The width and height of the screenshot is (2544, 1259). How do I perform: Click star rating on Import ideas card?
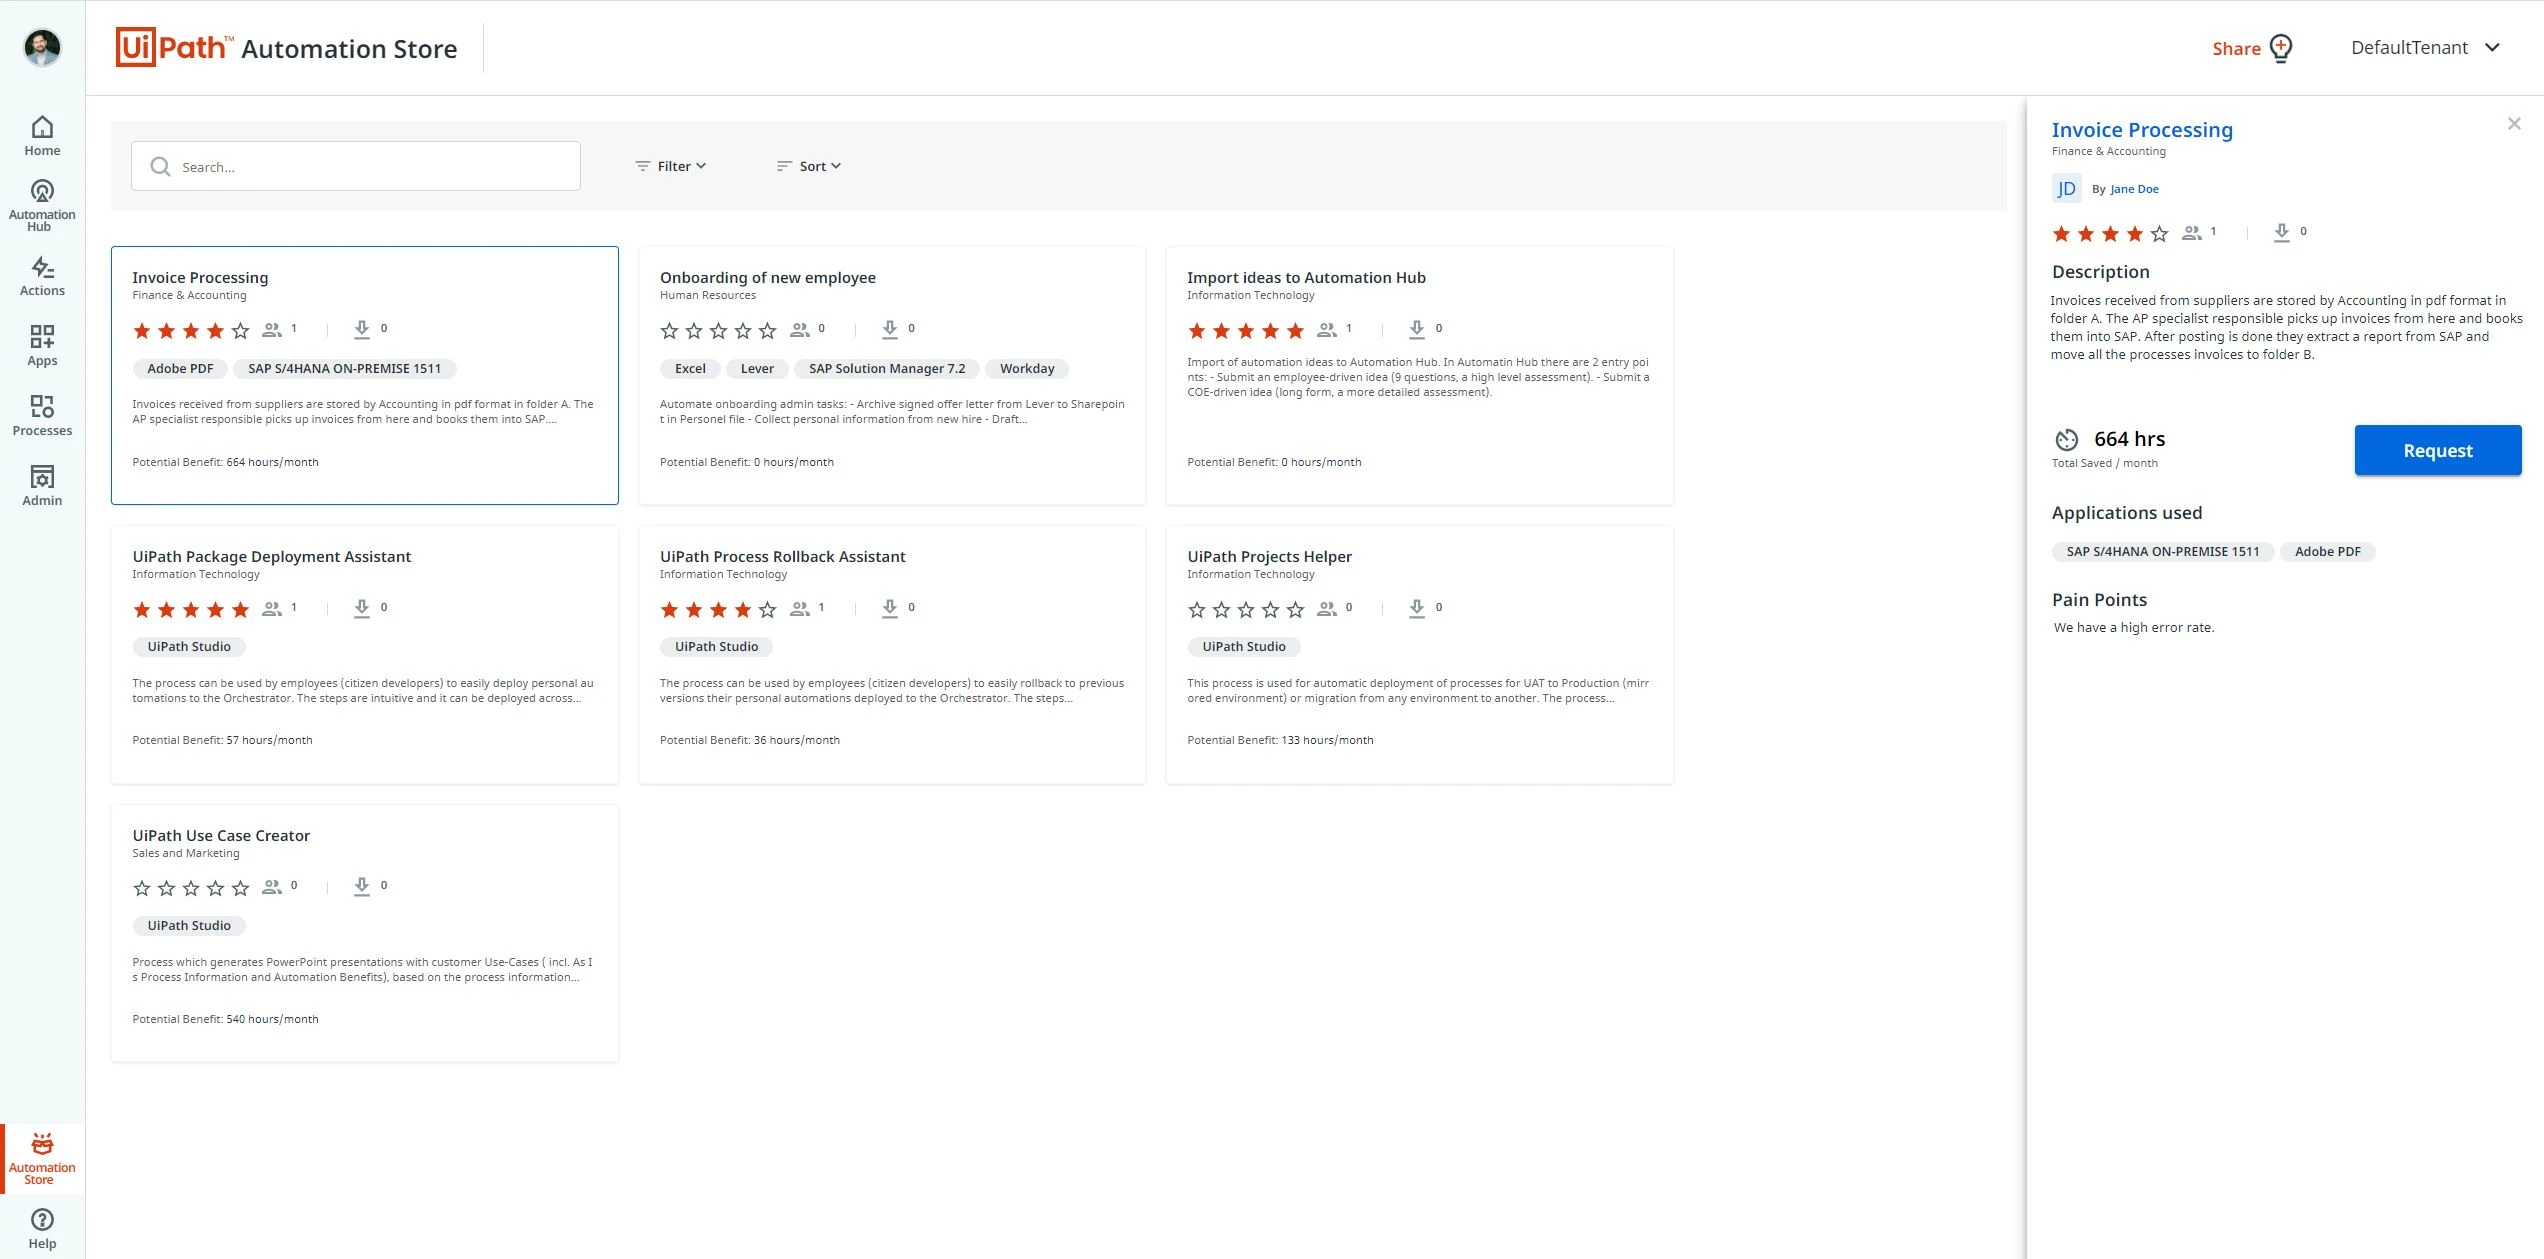1246,330
